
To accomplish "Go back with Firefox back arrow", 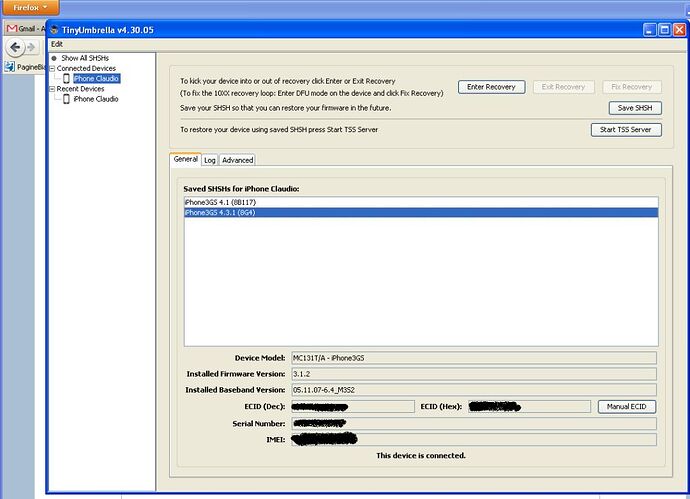I will (x=15, y=47).
